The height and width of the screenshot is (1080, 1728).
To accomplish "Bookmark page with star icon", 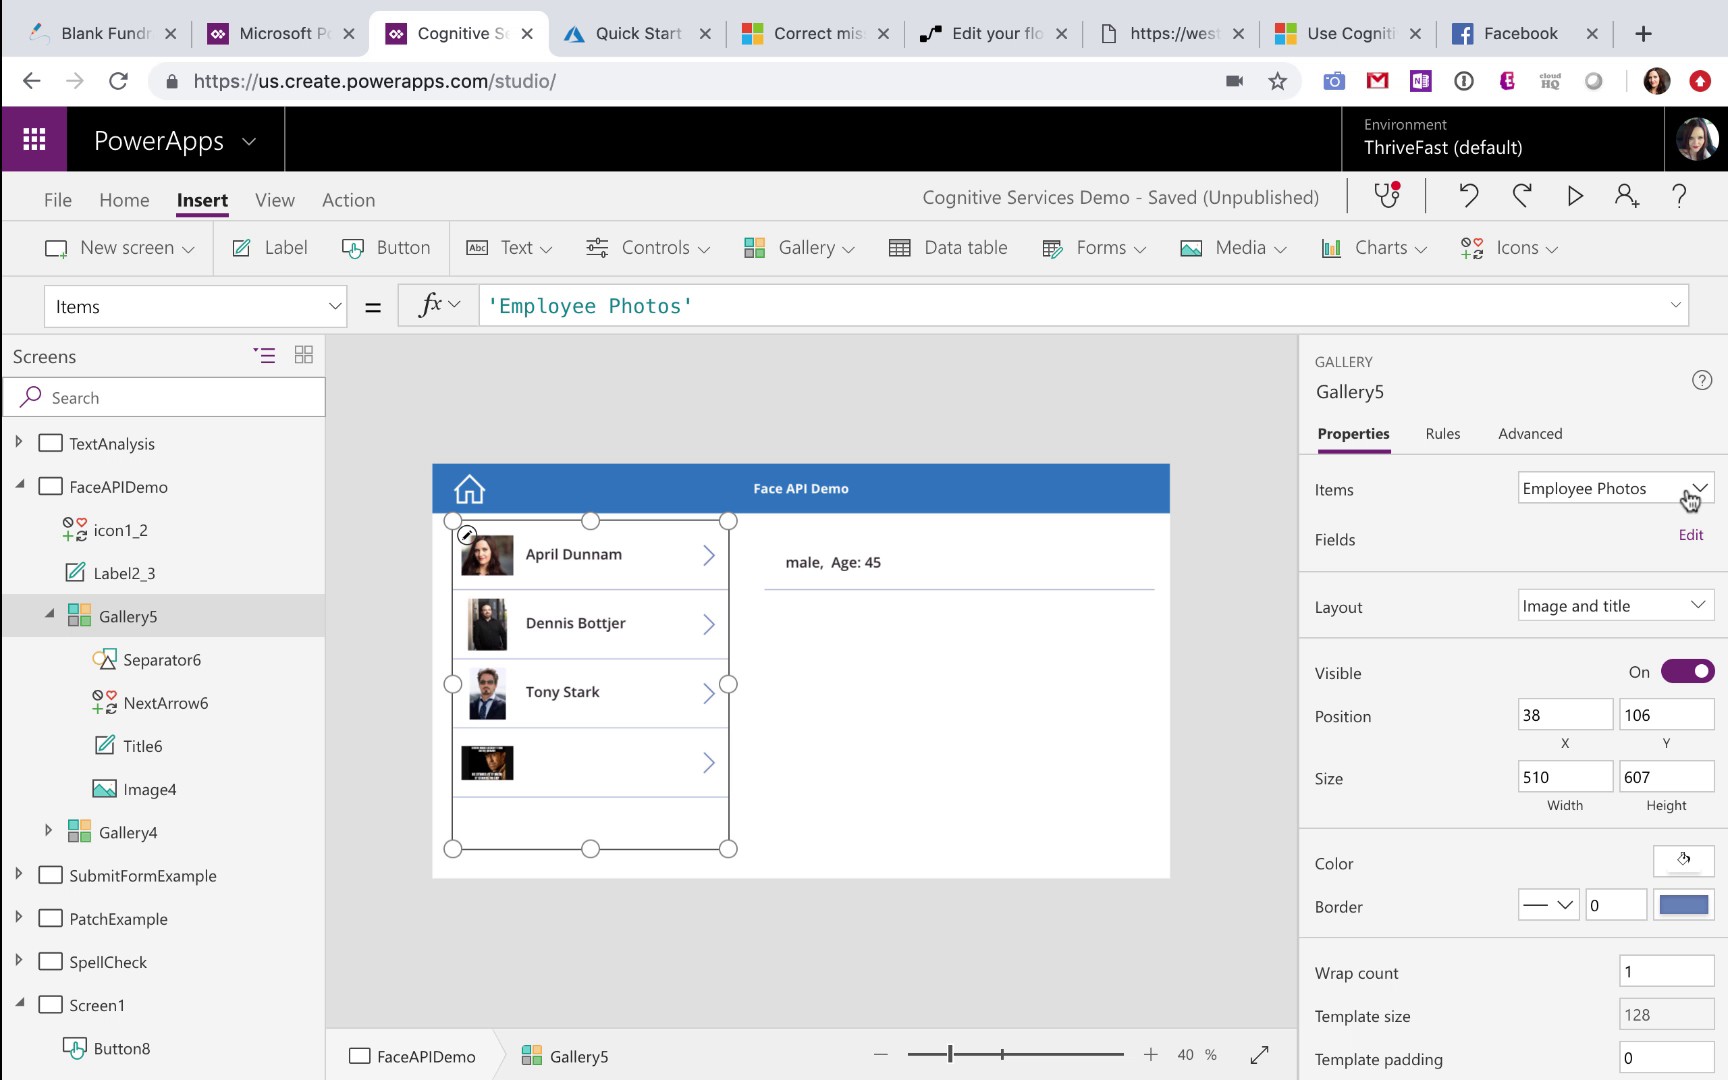I will [1277, 81].
